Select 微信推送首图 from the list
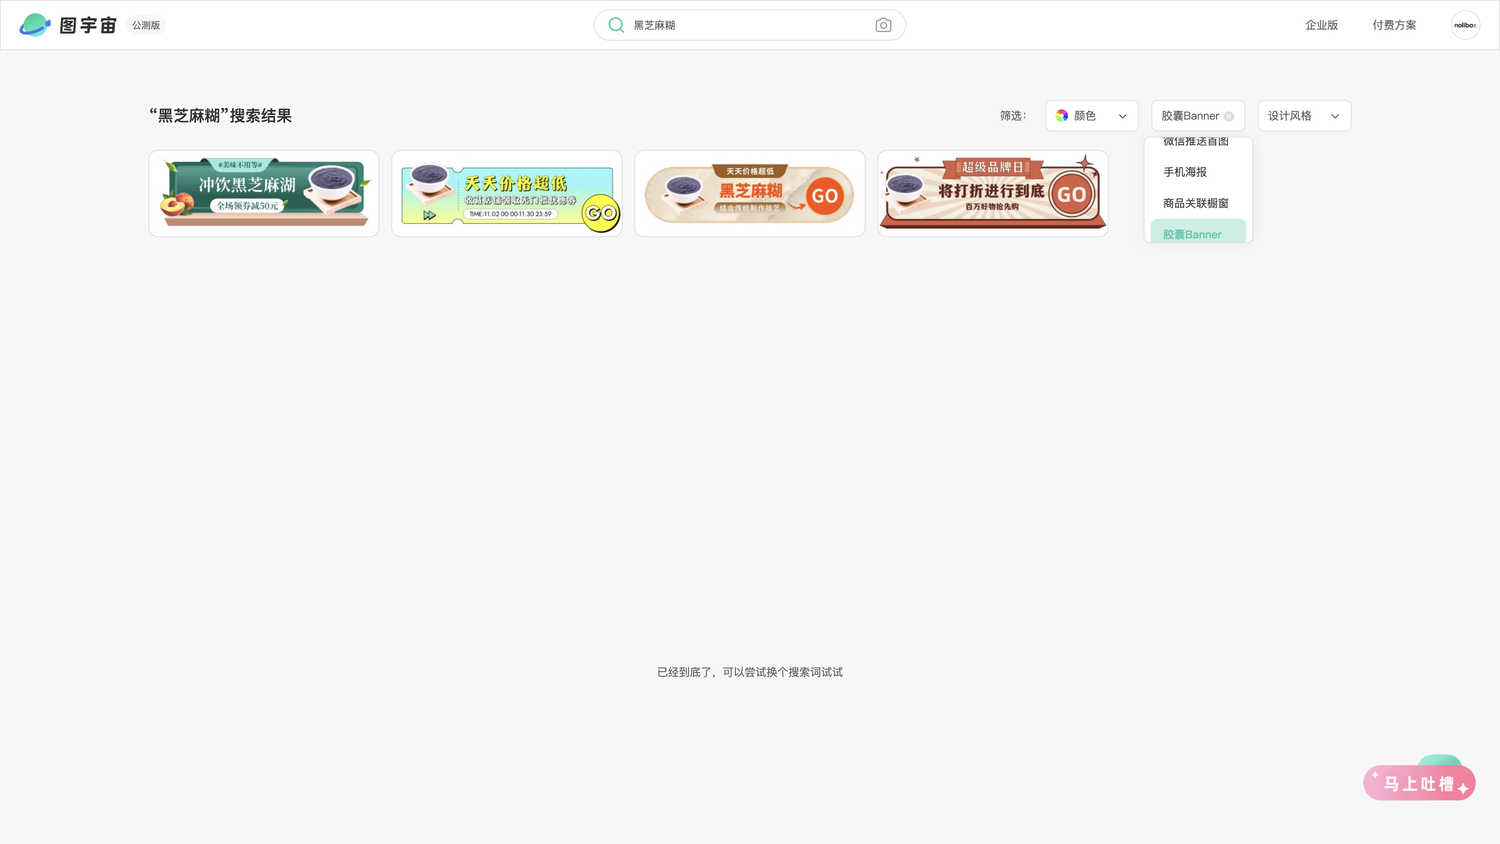1500x844 pixels. pos(1196,142)
